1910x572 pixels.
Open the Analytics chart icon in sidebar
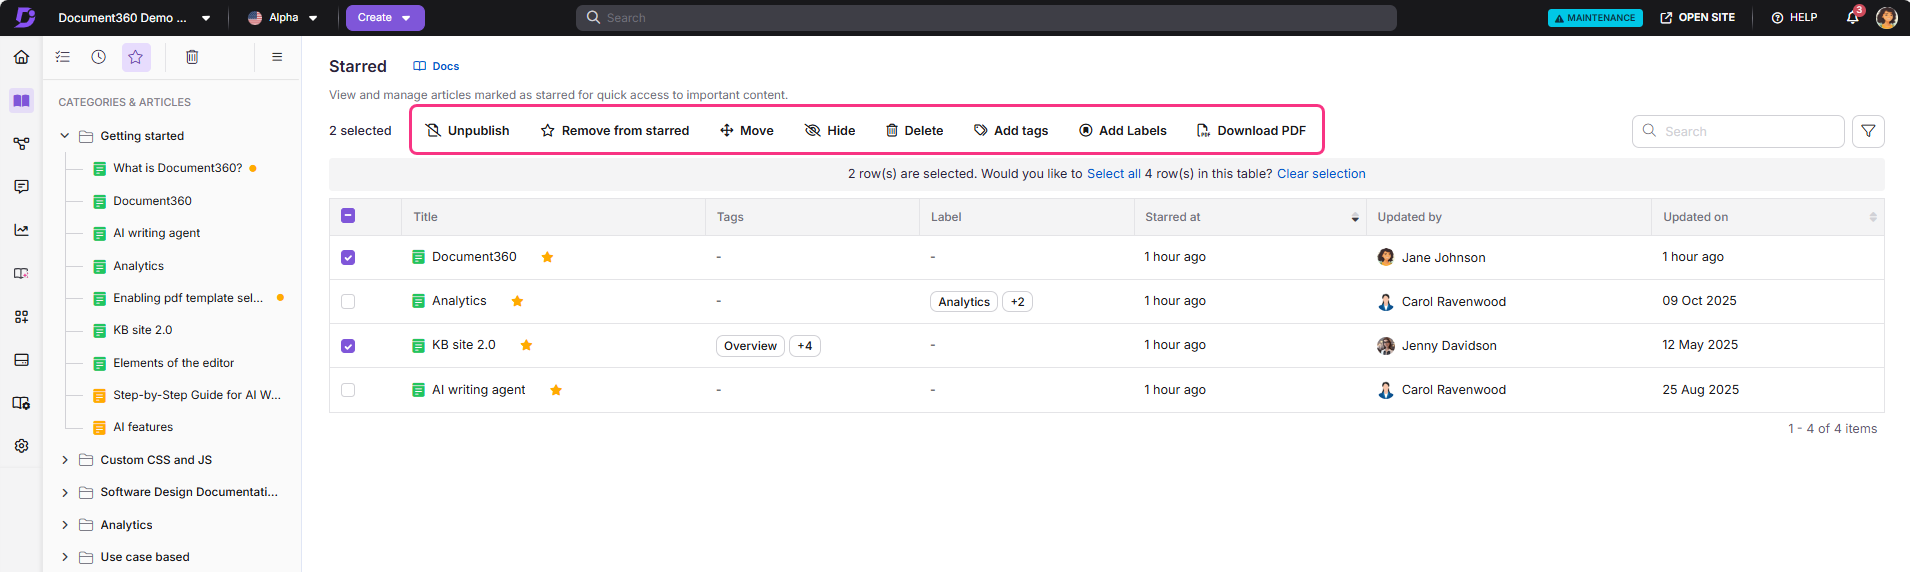click(x=21, y=230)
